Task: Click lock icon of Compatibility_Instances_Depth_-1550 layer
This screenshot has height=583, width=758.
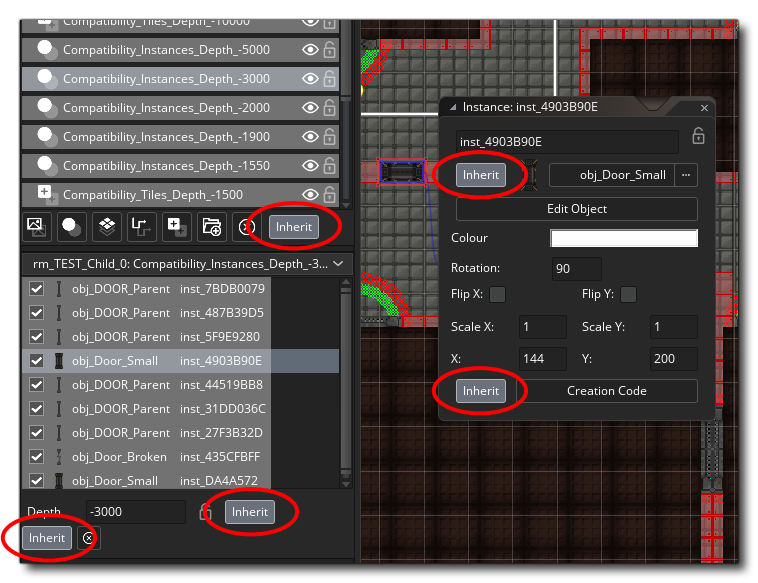Action: [330, 165]
